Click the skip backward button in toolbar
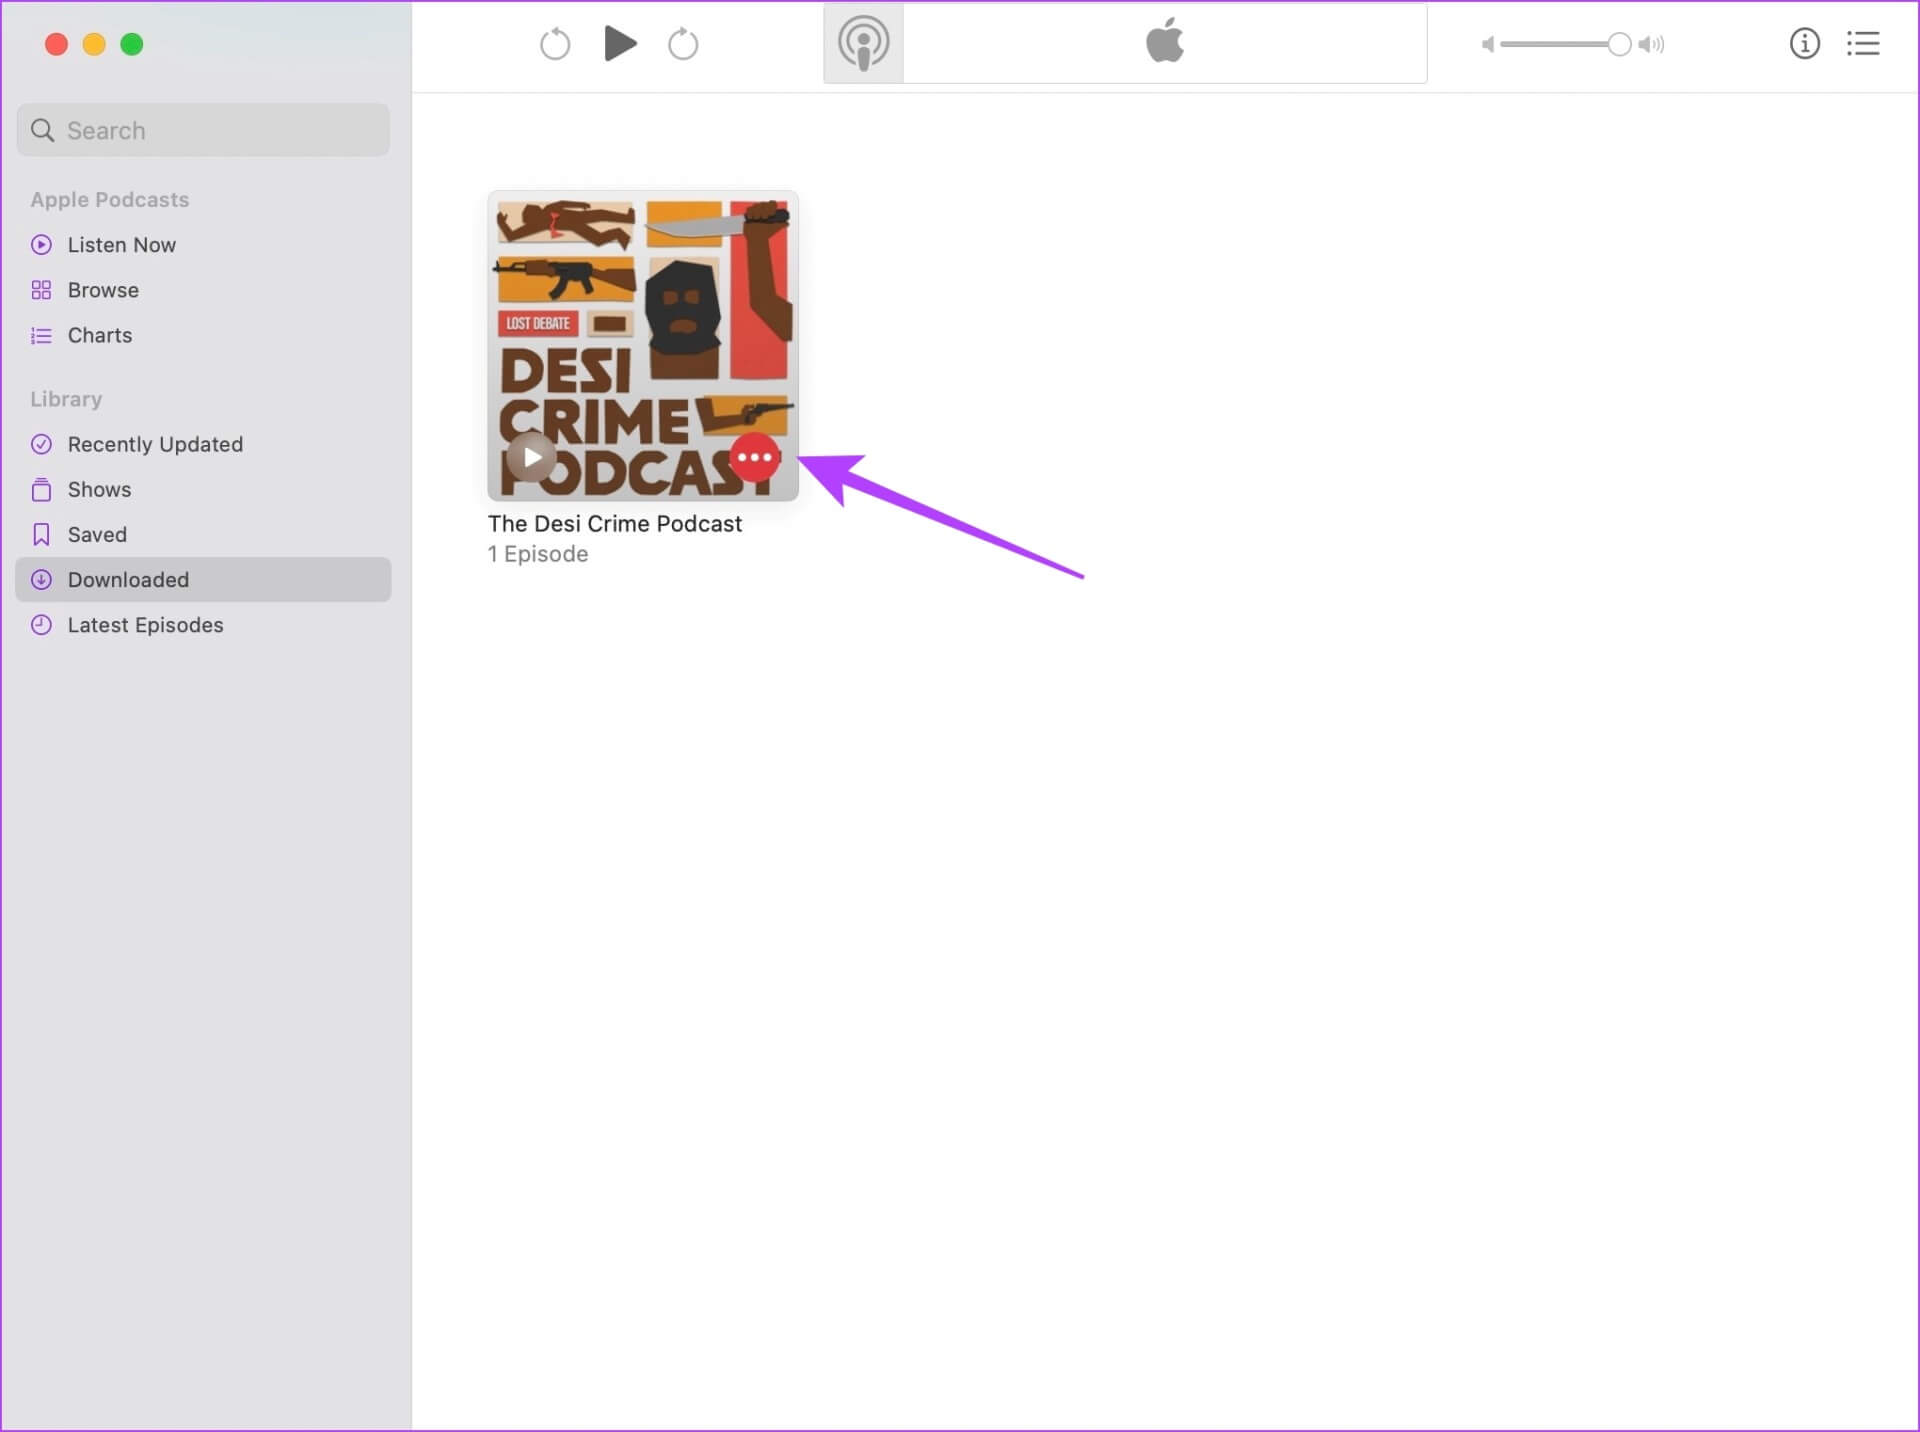Viewport: 1920px width, 1432px height. coord(556,44)
